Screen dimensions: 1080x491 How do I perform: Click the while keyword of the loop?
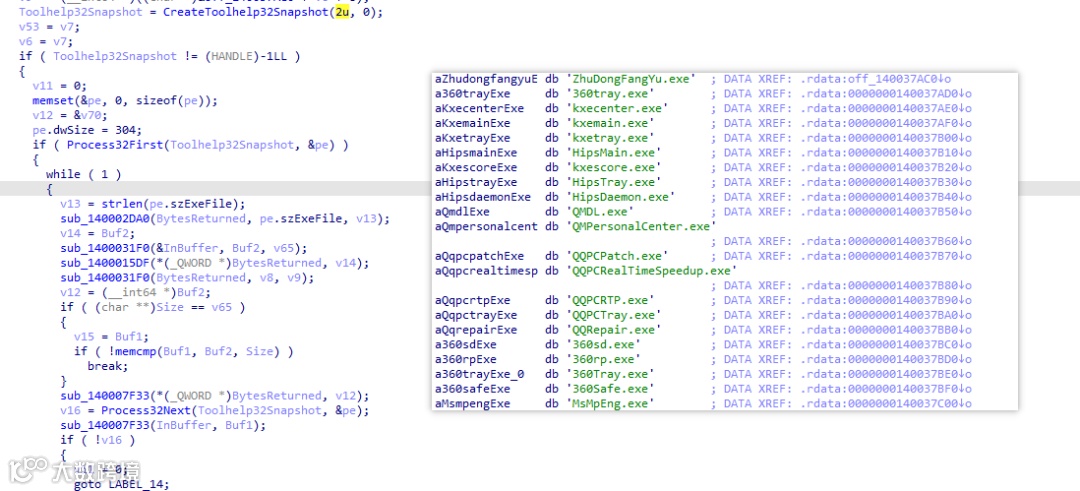pos(63,174)
